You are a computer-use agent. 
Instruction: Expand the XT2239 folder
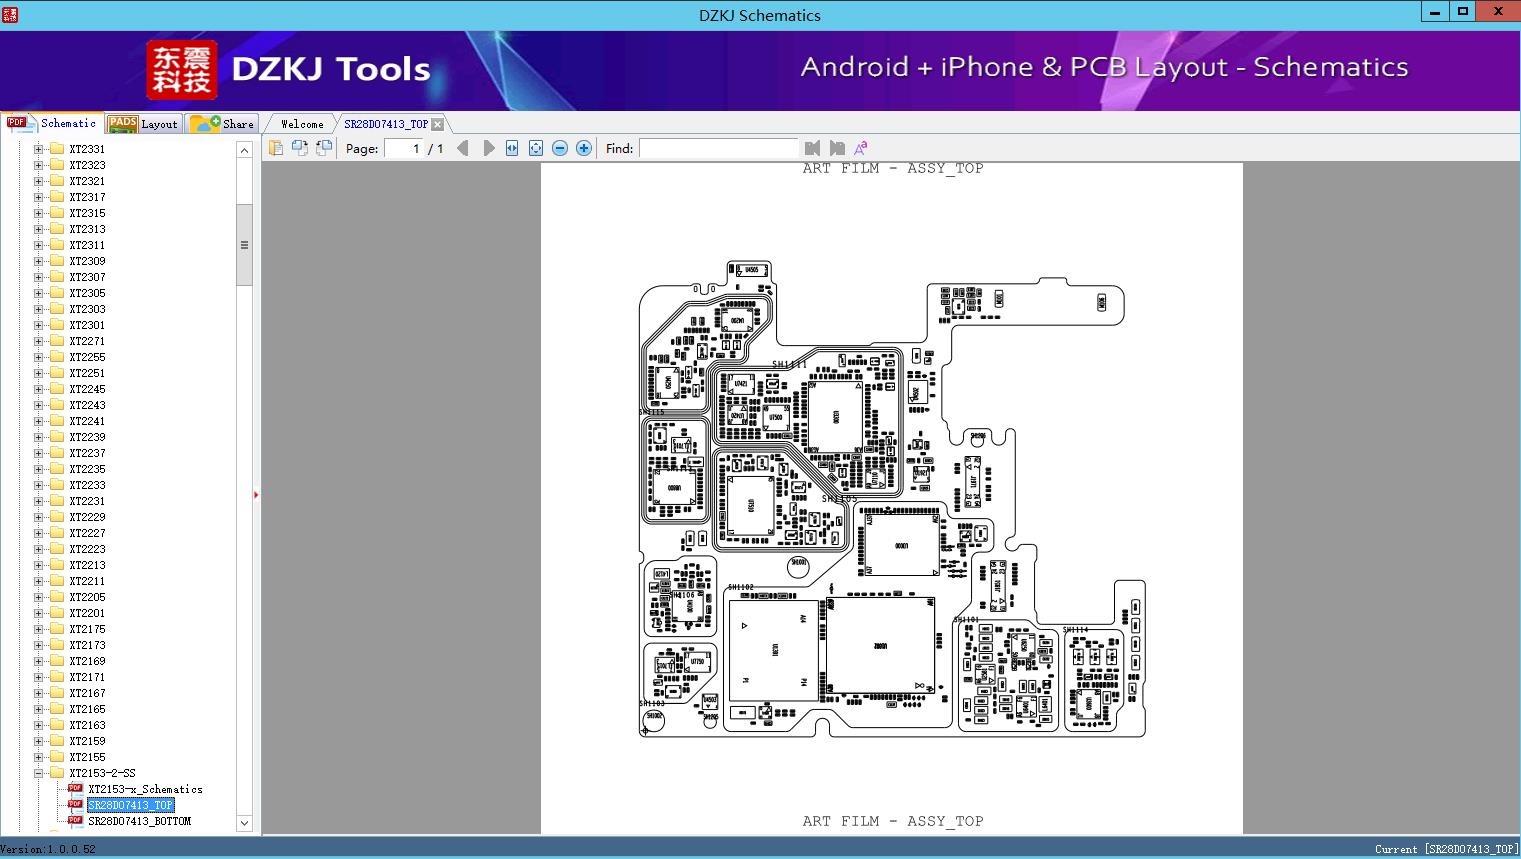(39, 437)
